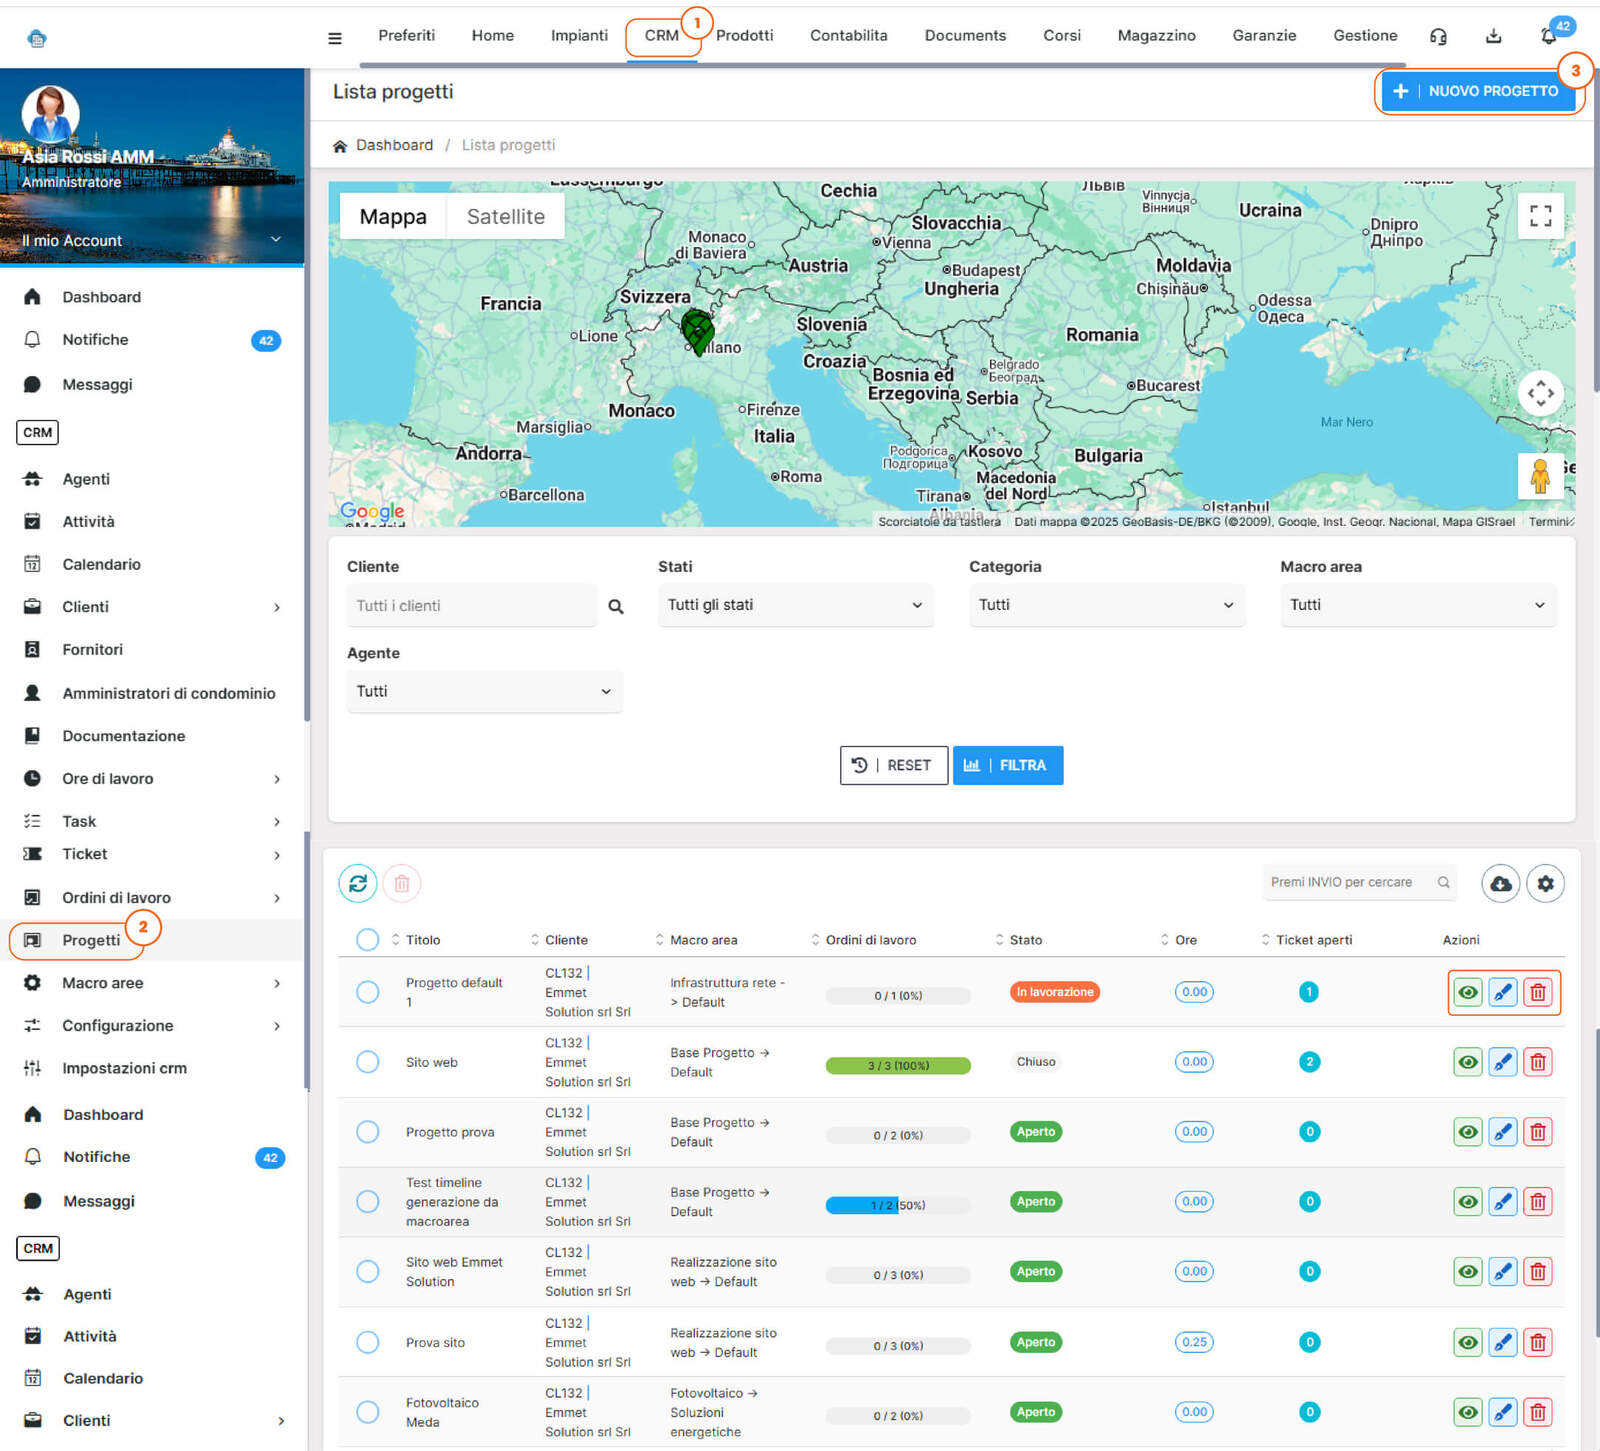Open the Stati dropdown
1600x1451 pixels.
pyautogui.click(x=795, y=605)
